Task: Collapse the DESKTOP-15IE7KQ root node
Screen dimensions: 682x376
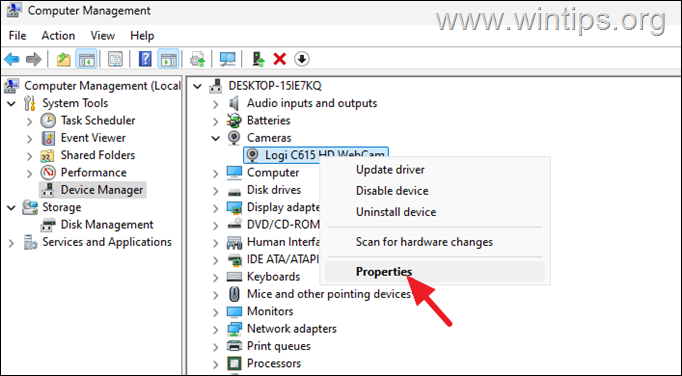Action: click(197, 86)
